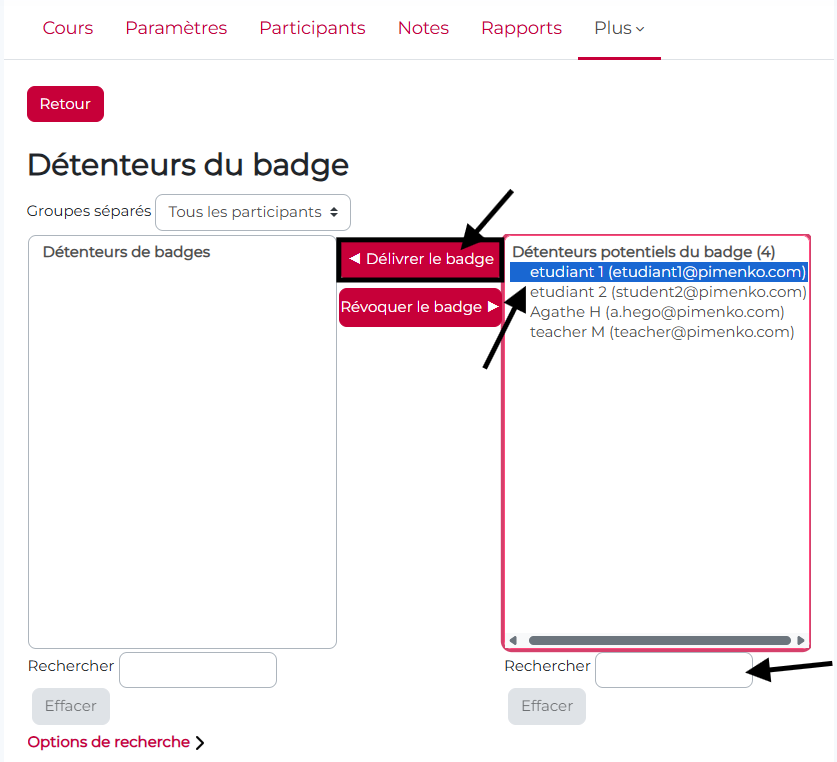The image size is (837, 762).
Task: Select the Rapports tab
Action: (x=521, y=28)
